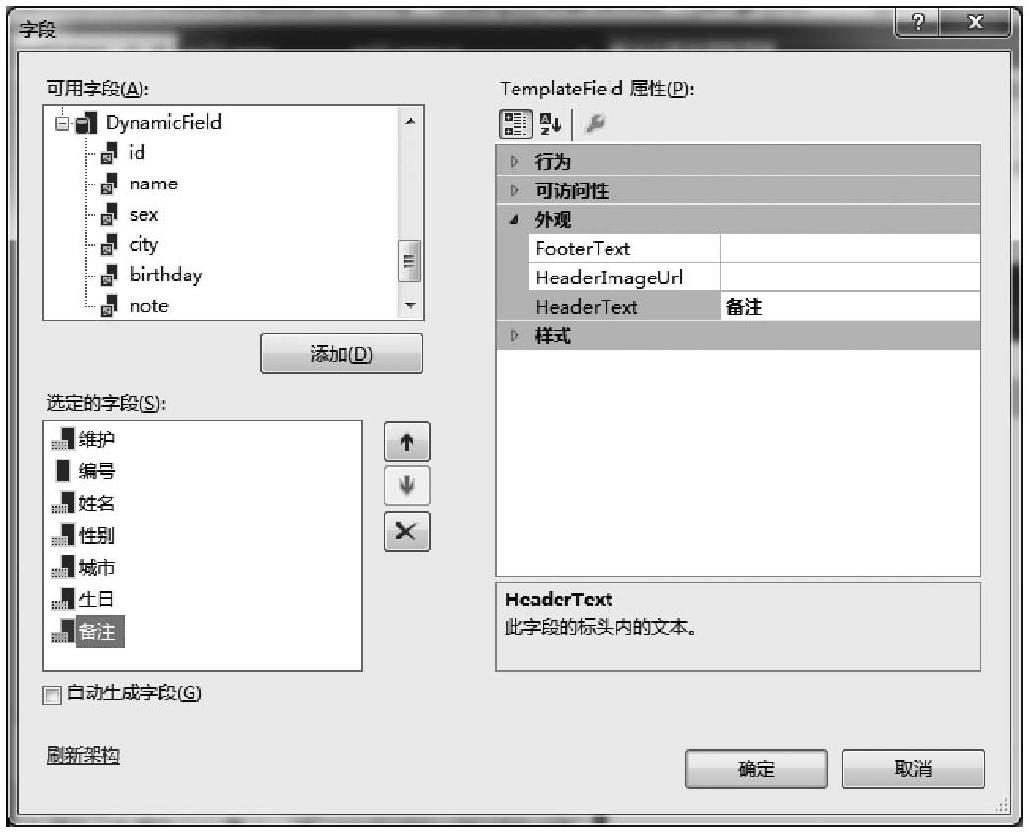
Task: Collapse the 外观 property category
Action: pos(514,220)
